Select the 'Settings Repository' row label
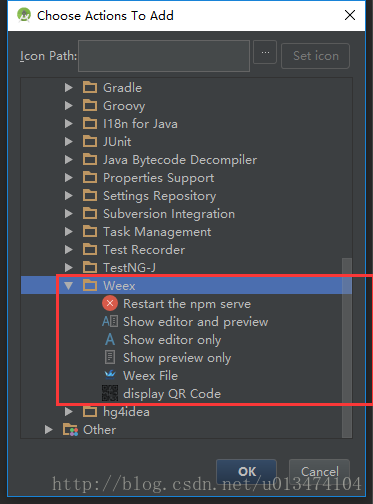 click(x=160, y=196)
